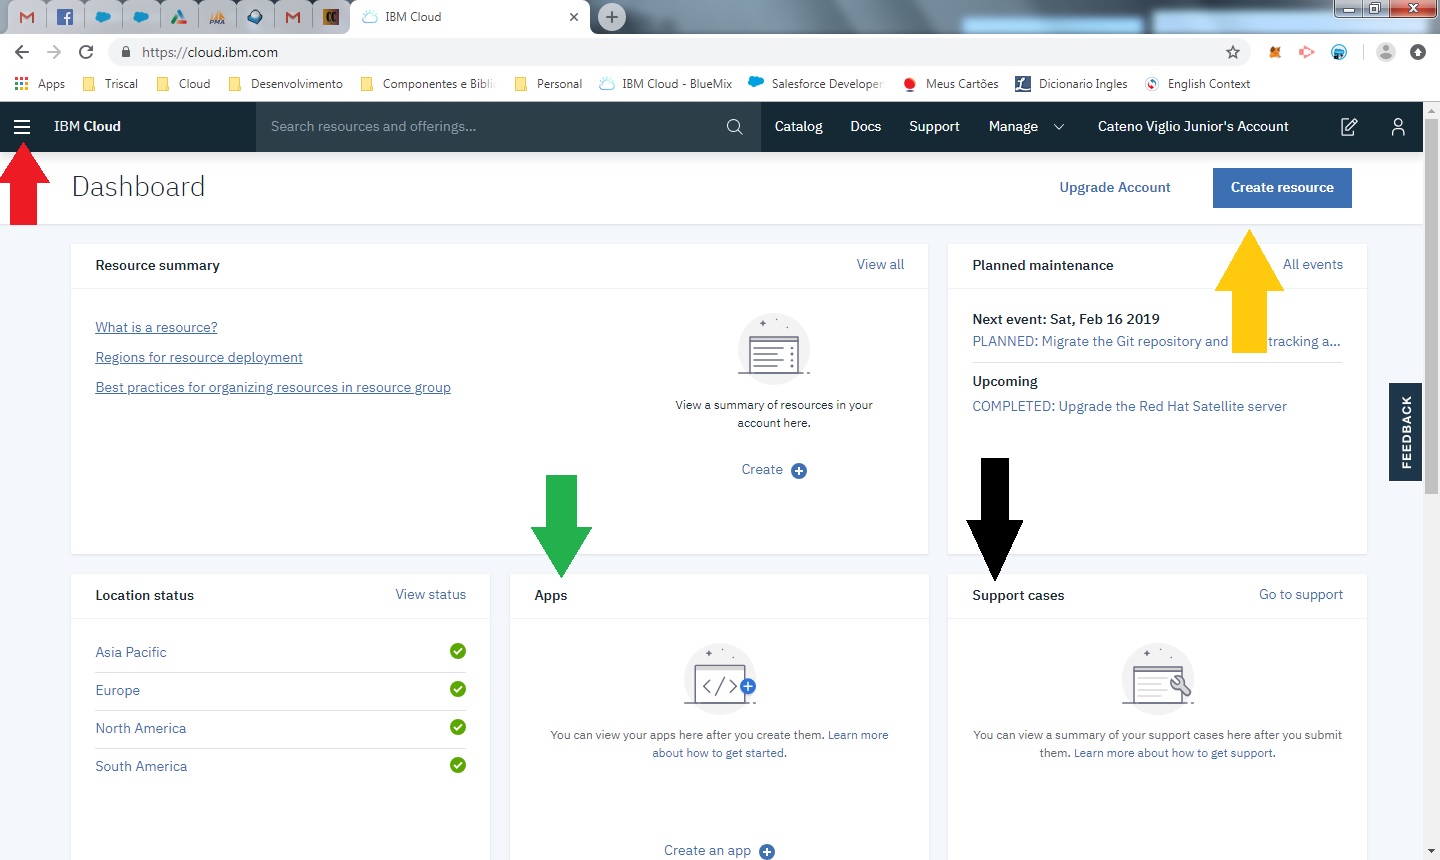Open the Triscal bookmarks folder
Image resolution: width=1440 pixels, height=860 pixels.
click(x=110, y=84)
